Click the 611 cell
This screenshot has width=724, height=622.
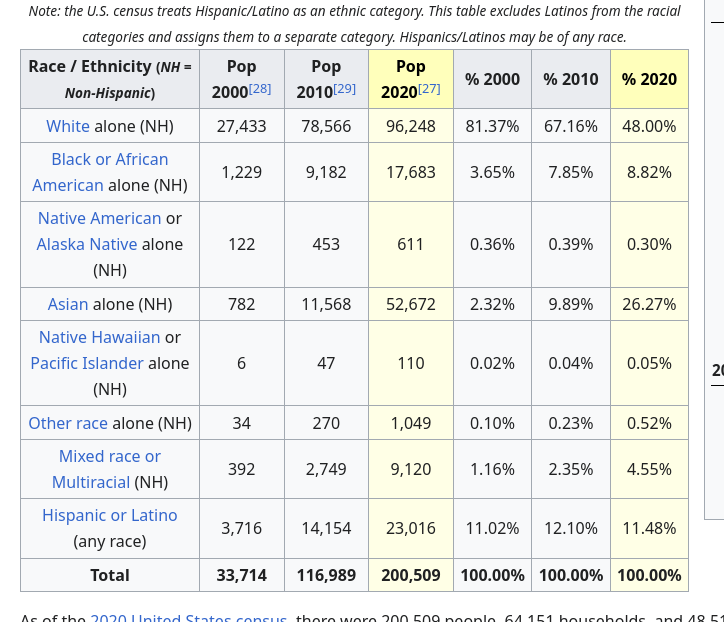[411, 244]
